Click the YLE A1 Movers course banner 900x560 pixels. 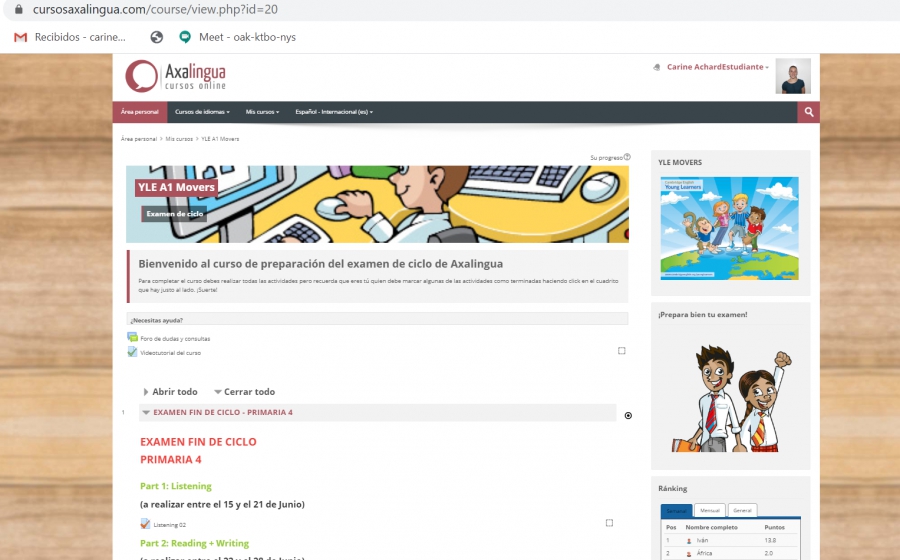point(377,204)
